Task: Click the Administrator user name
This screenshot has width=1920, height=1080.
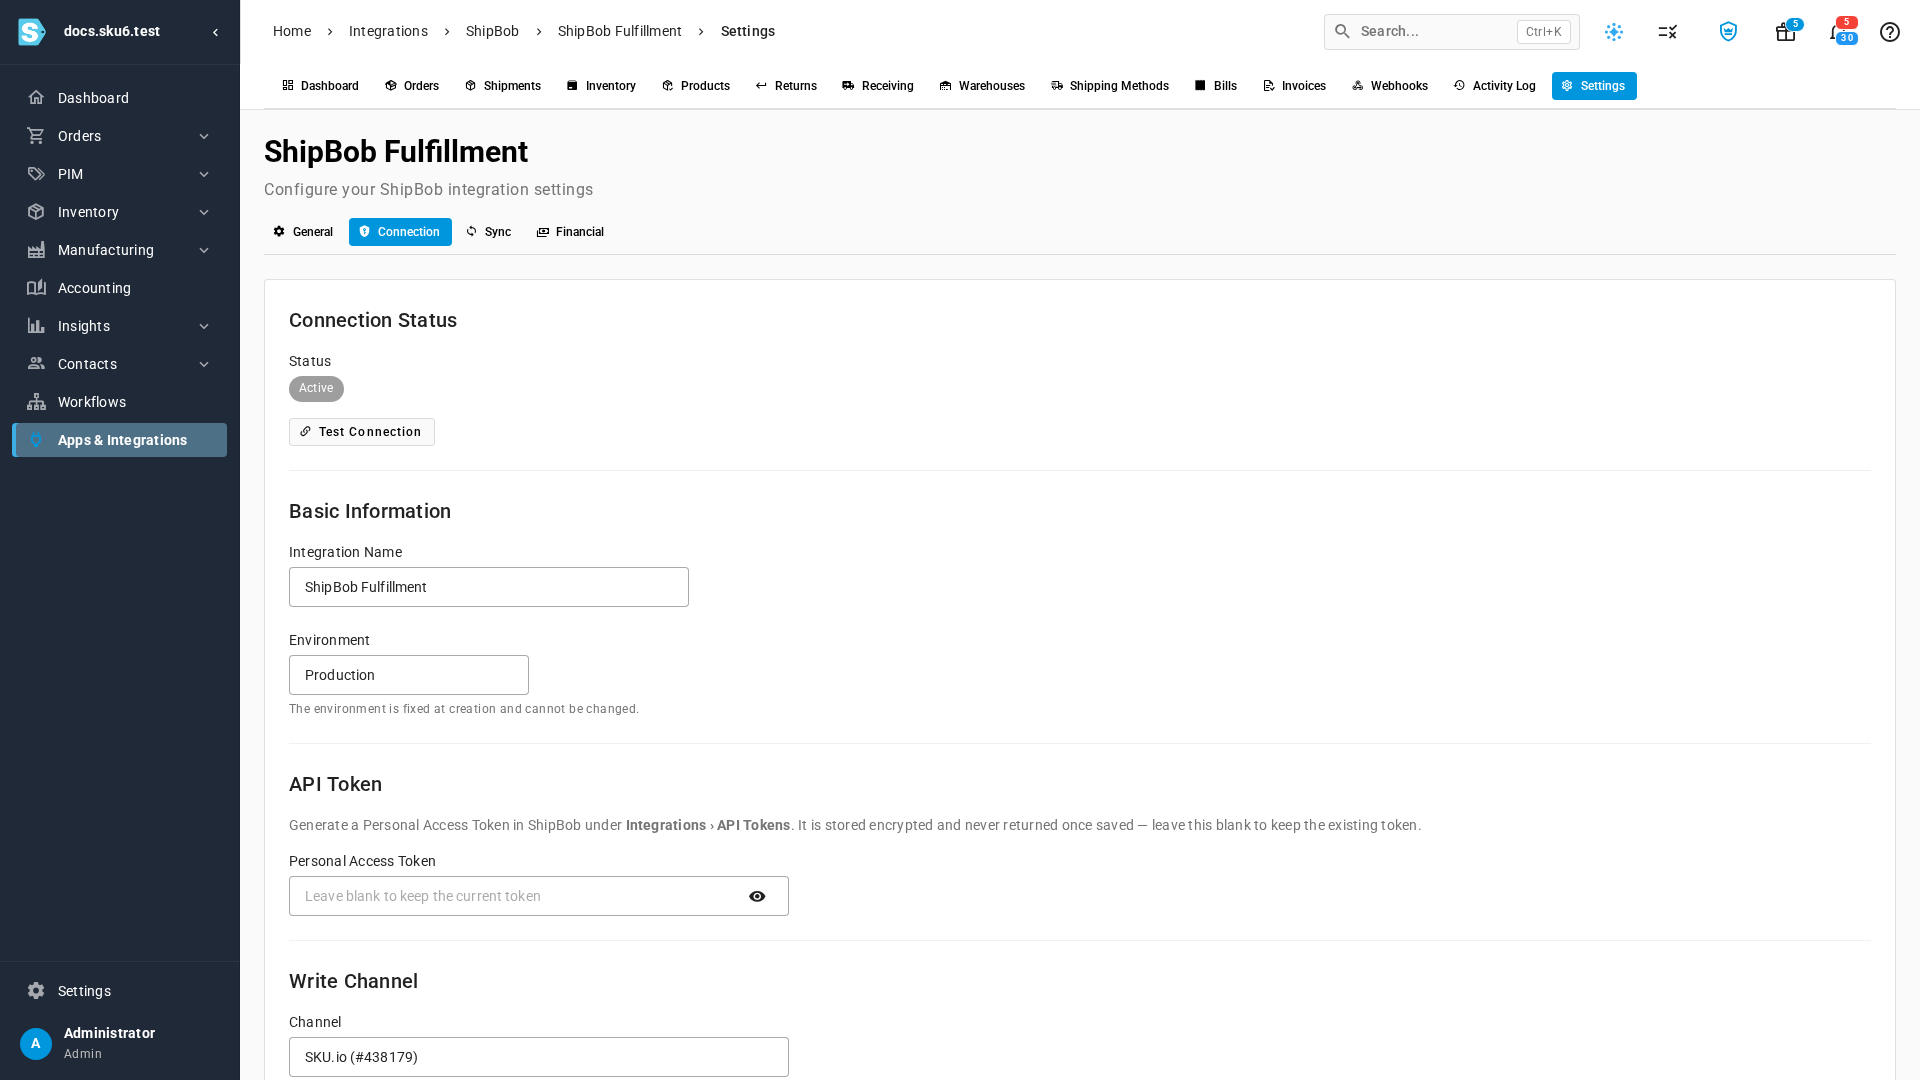Action: tap(110, 1034)
